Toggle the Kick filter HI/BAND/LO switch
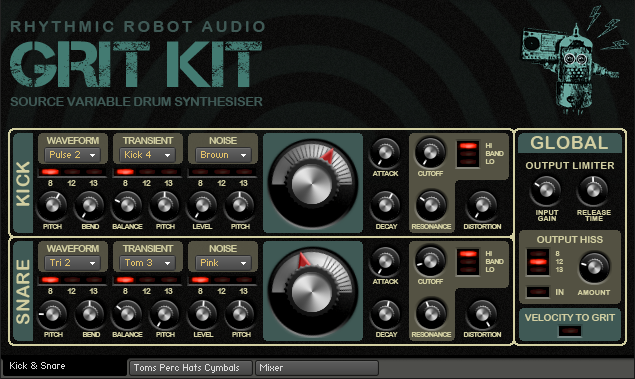Viewport: 635px width, 379px height. (x=468, y=154)
